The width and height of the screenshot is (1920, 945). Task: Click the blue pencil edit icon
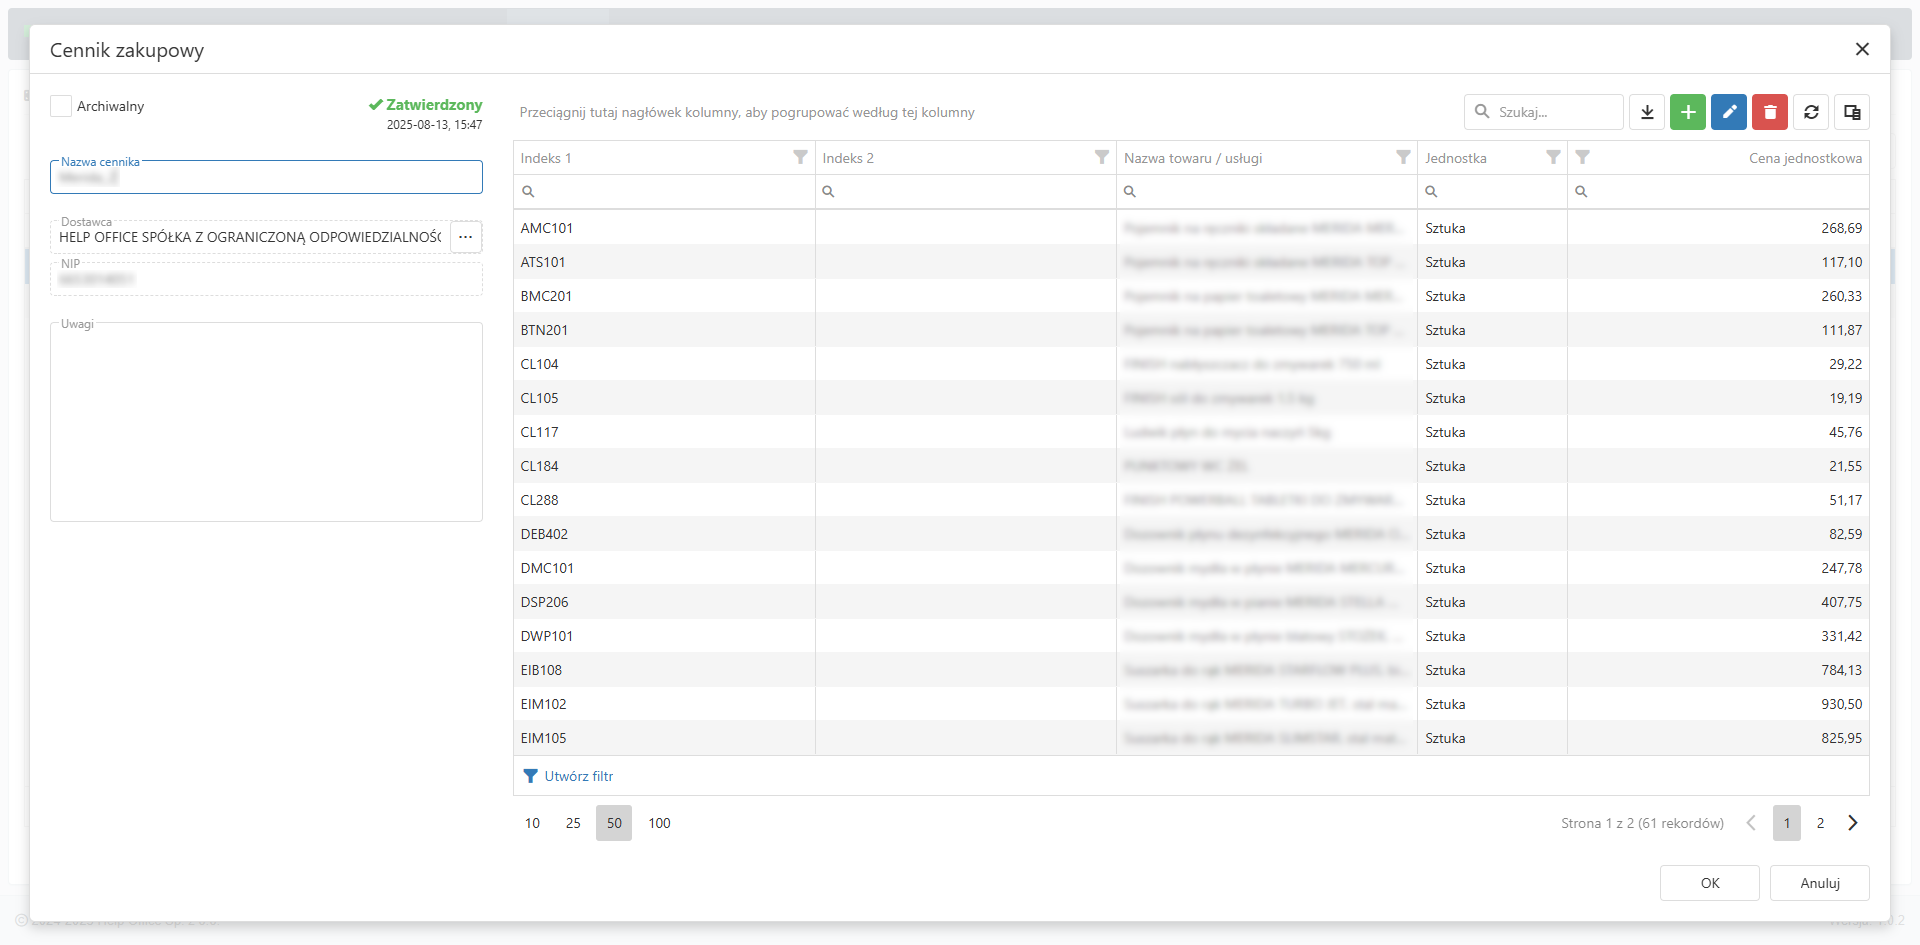click(x=1729, y=112)
